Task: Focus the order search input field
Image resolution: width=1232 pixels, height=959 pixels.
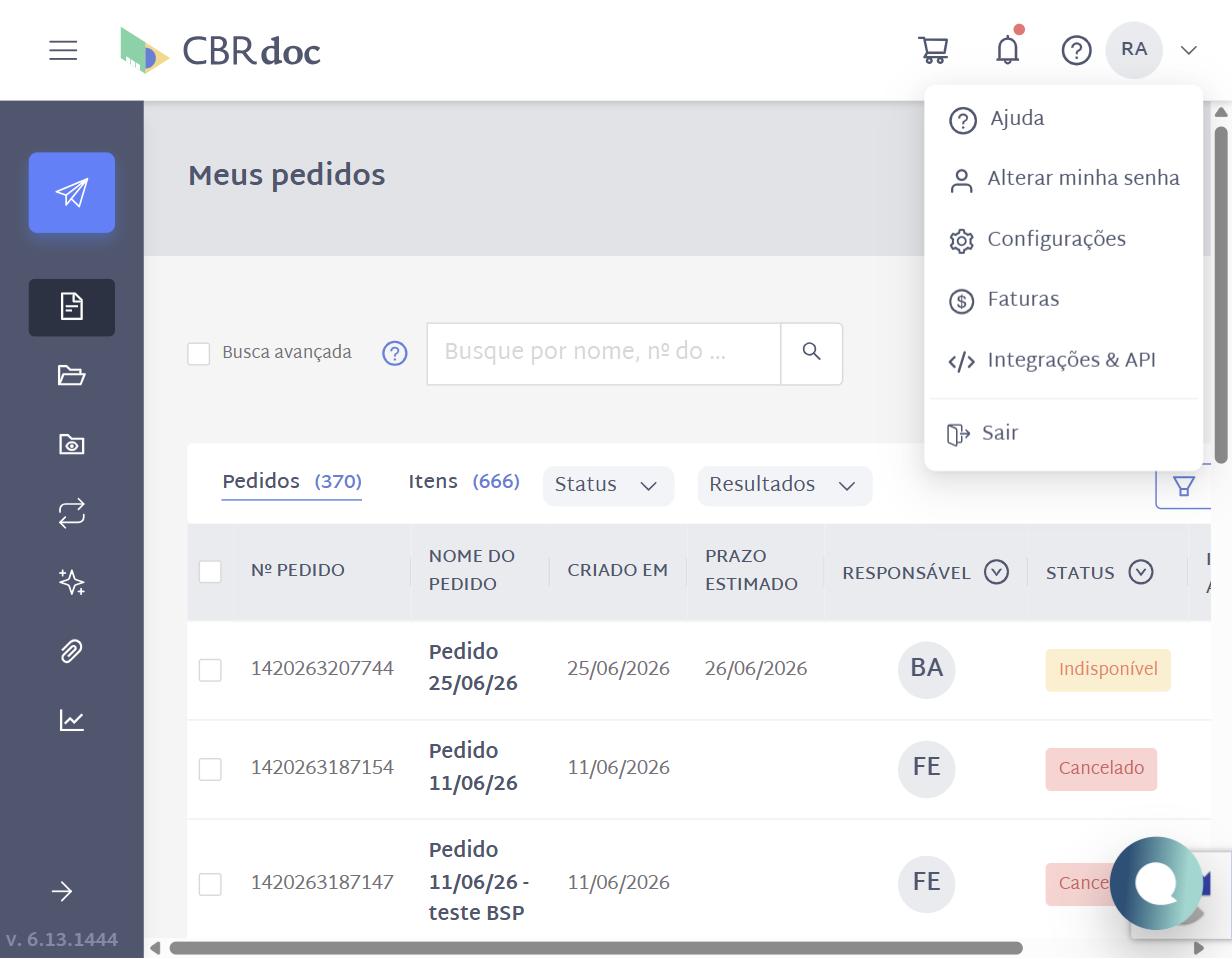Action: click(x=604, y=353)
